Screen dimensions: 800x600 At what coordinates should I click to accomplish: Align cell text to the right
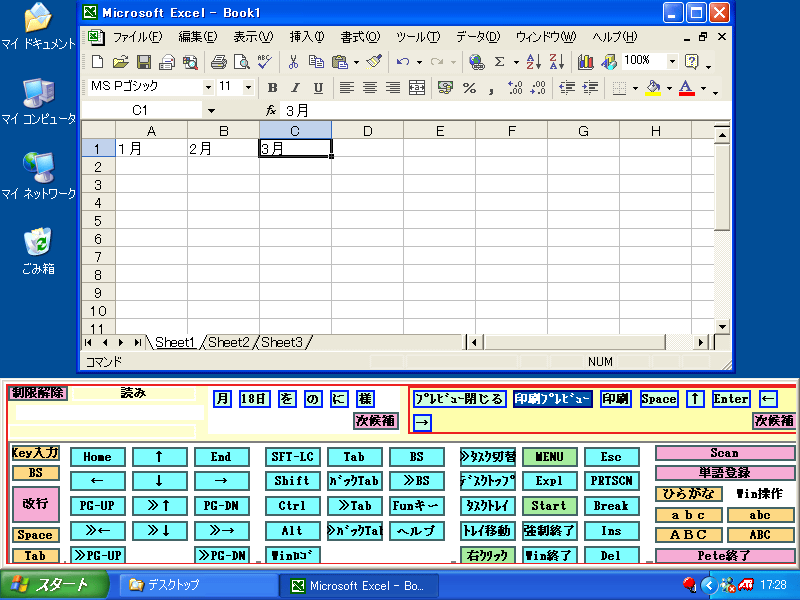click(x=393, y=88)
